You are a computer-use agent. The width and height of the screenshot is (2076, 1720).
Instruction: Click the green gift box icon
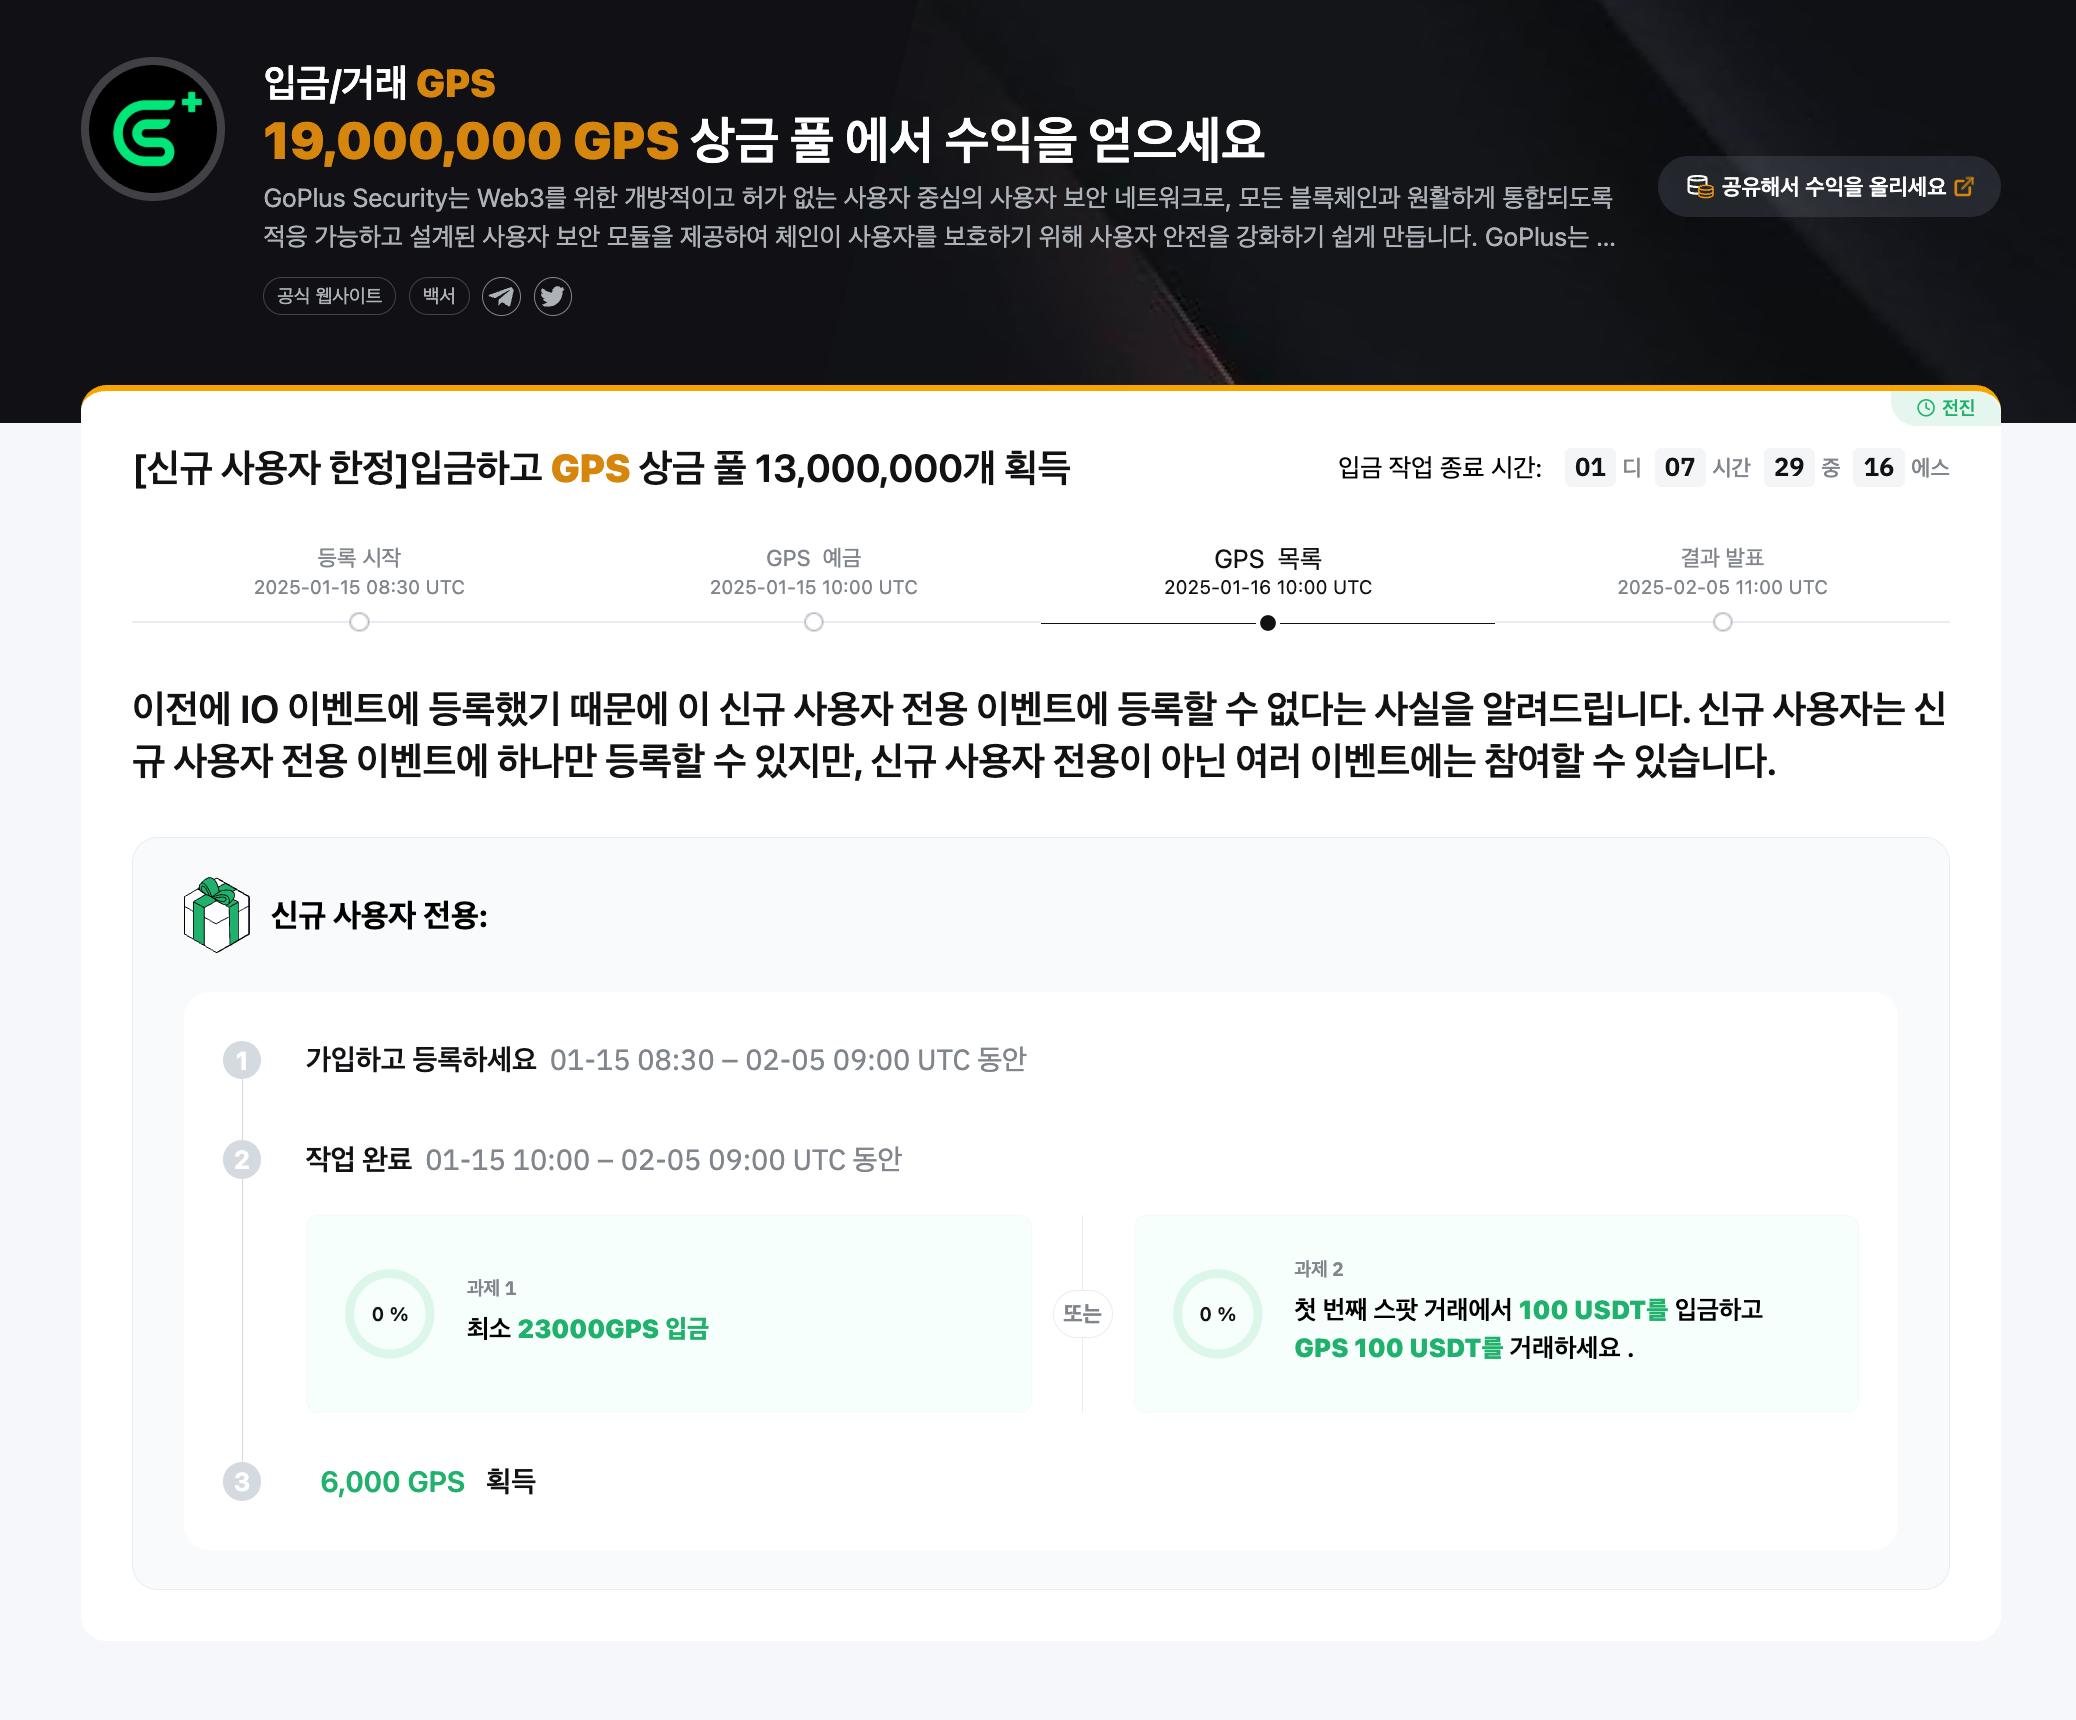(x=217, y=915)
